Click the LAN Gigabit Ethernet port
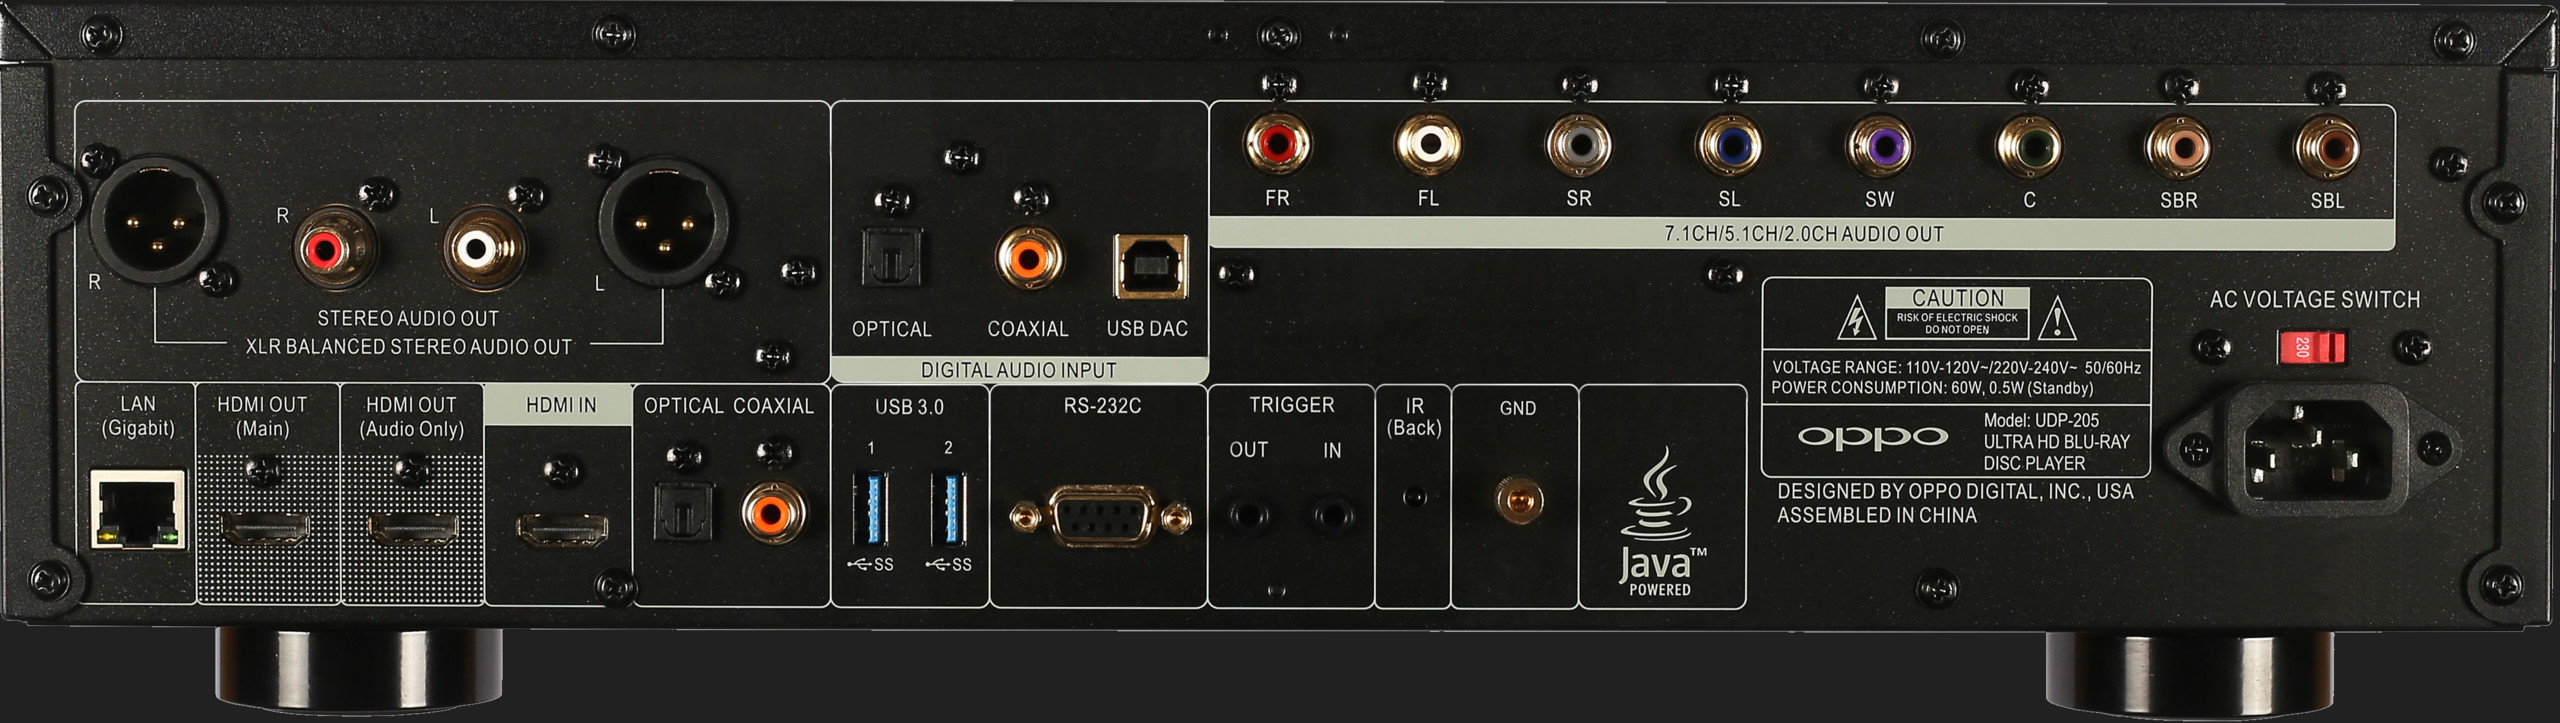Image resolution: width=2560 pixels, height=723 pixels. tap(138, 510)
